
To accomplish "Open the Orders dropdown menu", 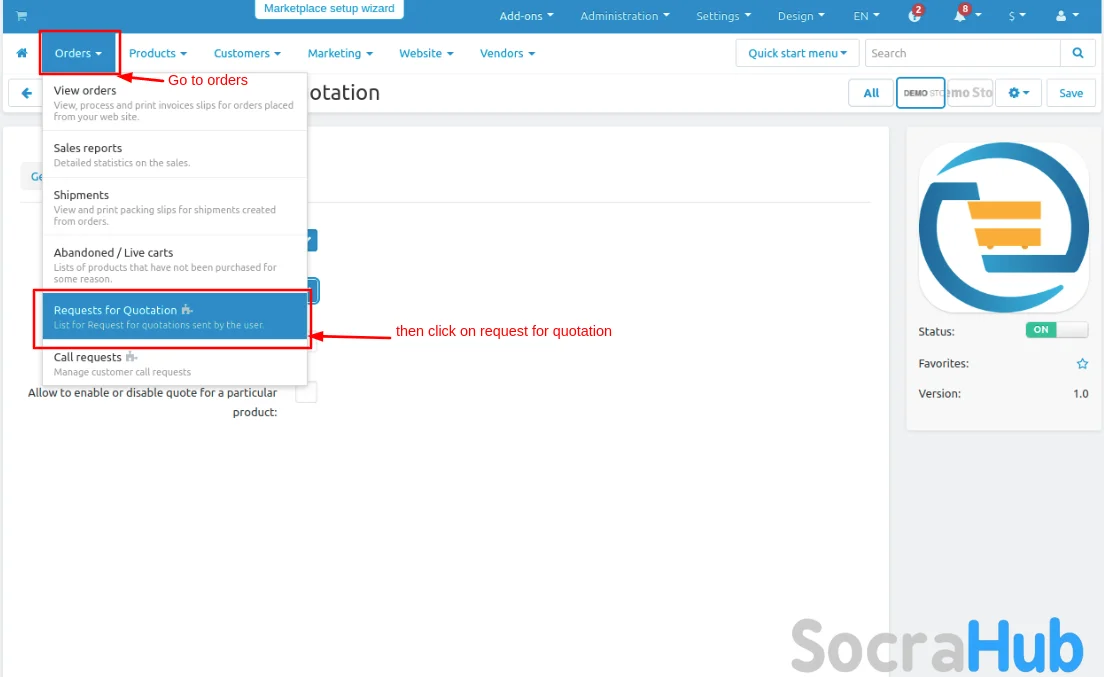I will point(78,53).
